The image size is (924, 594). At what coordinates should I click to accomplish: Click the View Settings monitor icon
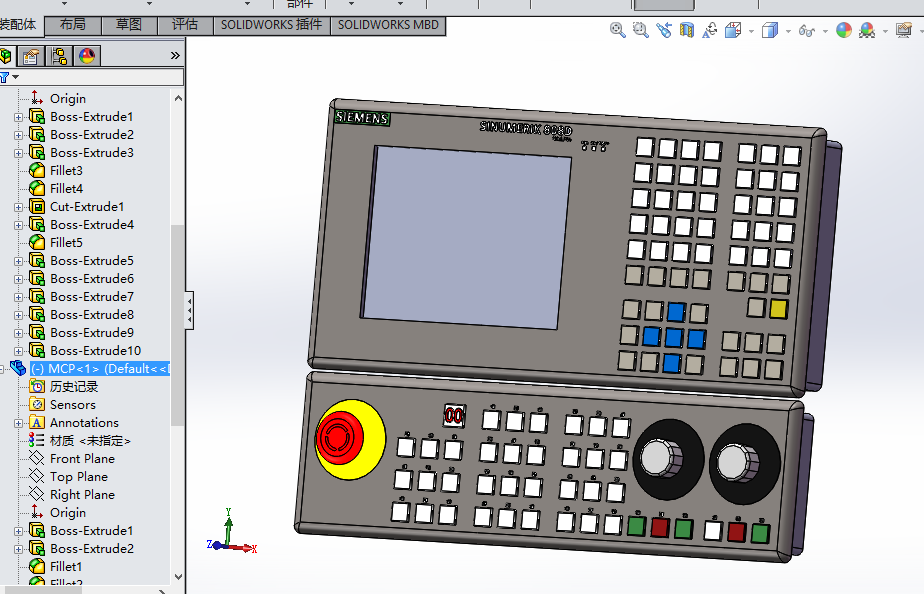coord(904,30)
